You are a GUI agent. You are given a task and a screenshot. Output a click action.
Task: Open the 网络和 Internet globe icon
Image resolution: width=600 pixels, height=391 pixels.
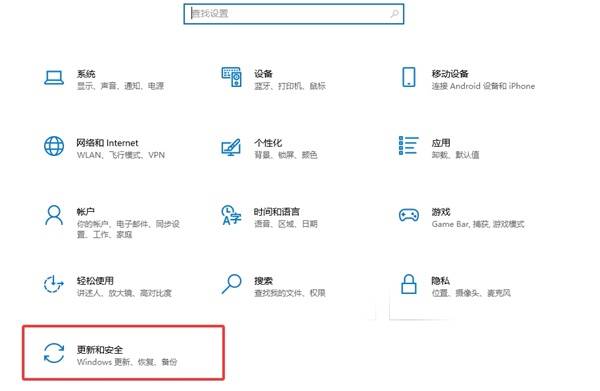click(x=54, y=146)
